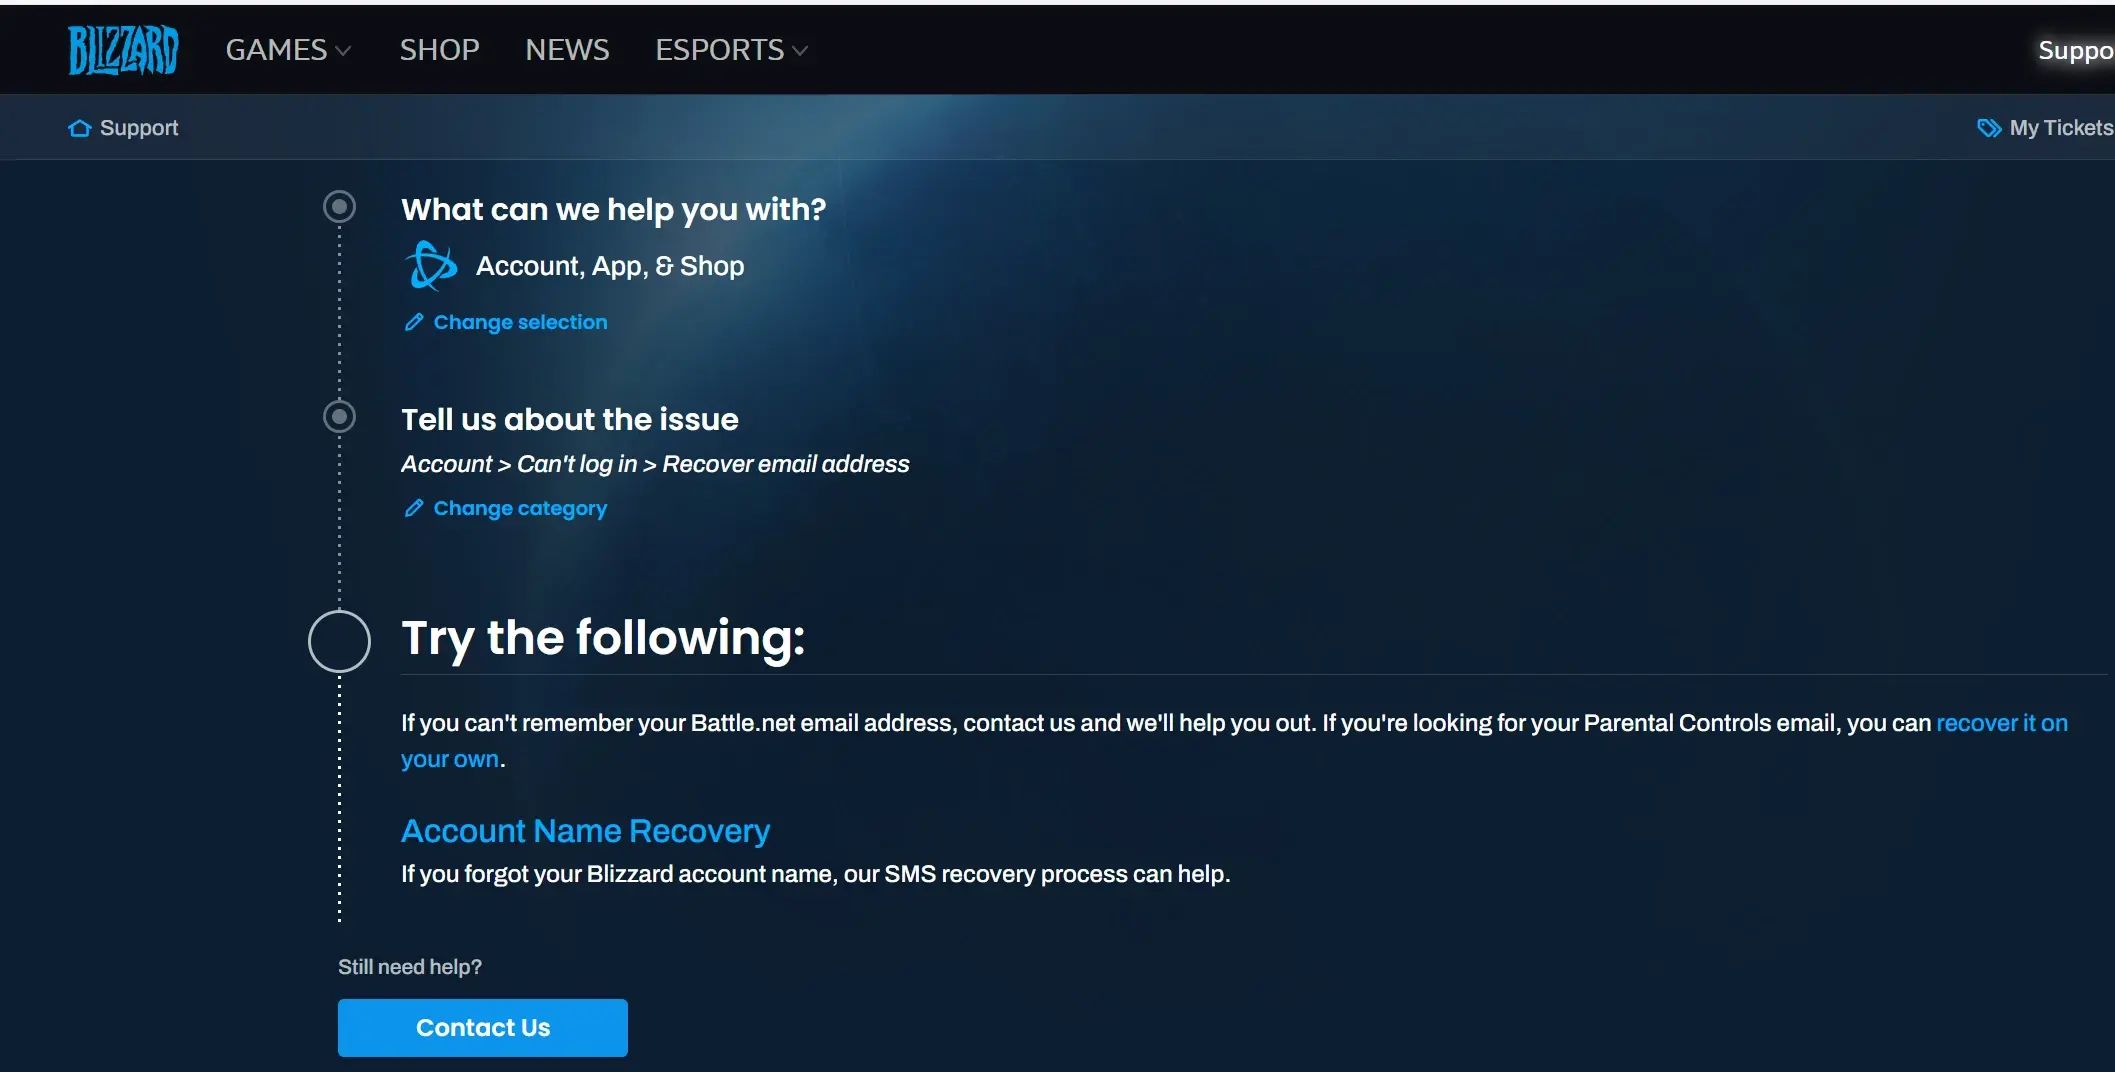Click the 'Still need help?' text
Image resolution: width=2115 pixels, height=1072 pixels.
coord(410,967)
